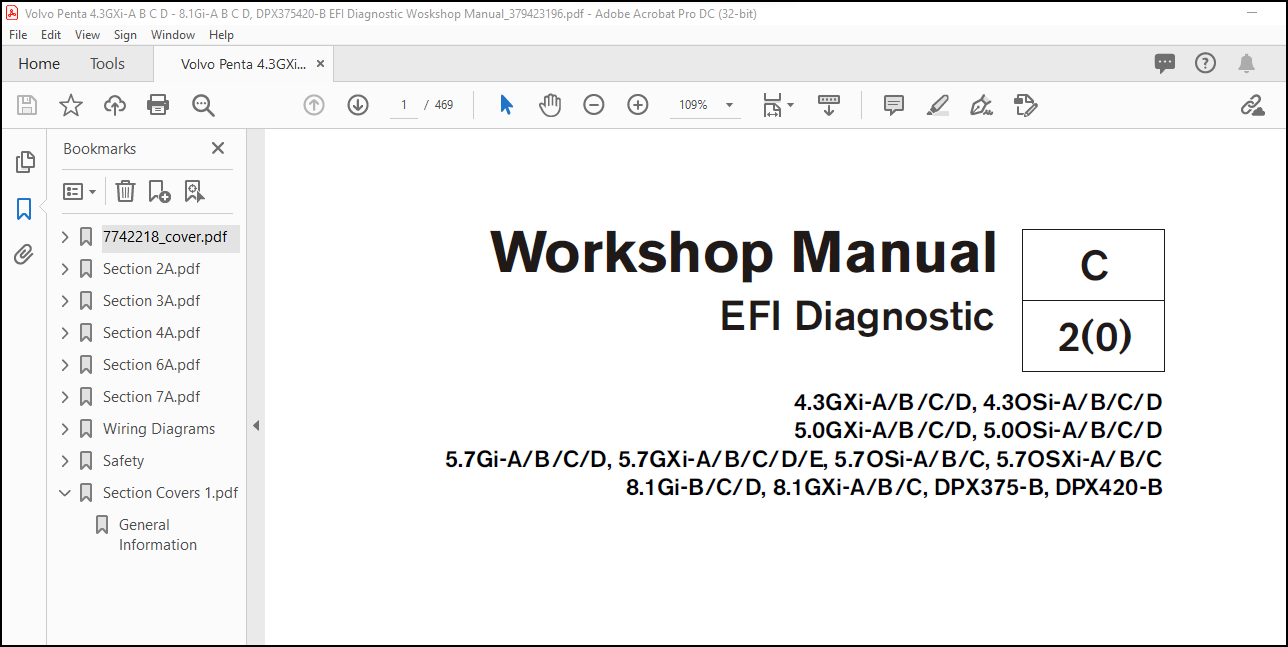
Task: Close the Volvo Penta document tab
Action: (x=320, y=64)
